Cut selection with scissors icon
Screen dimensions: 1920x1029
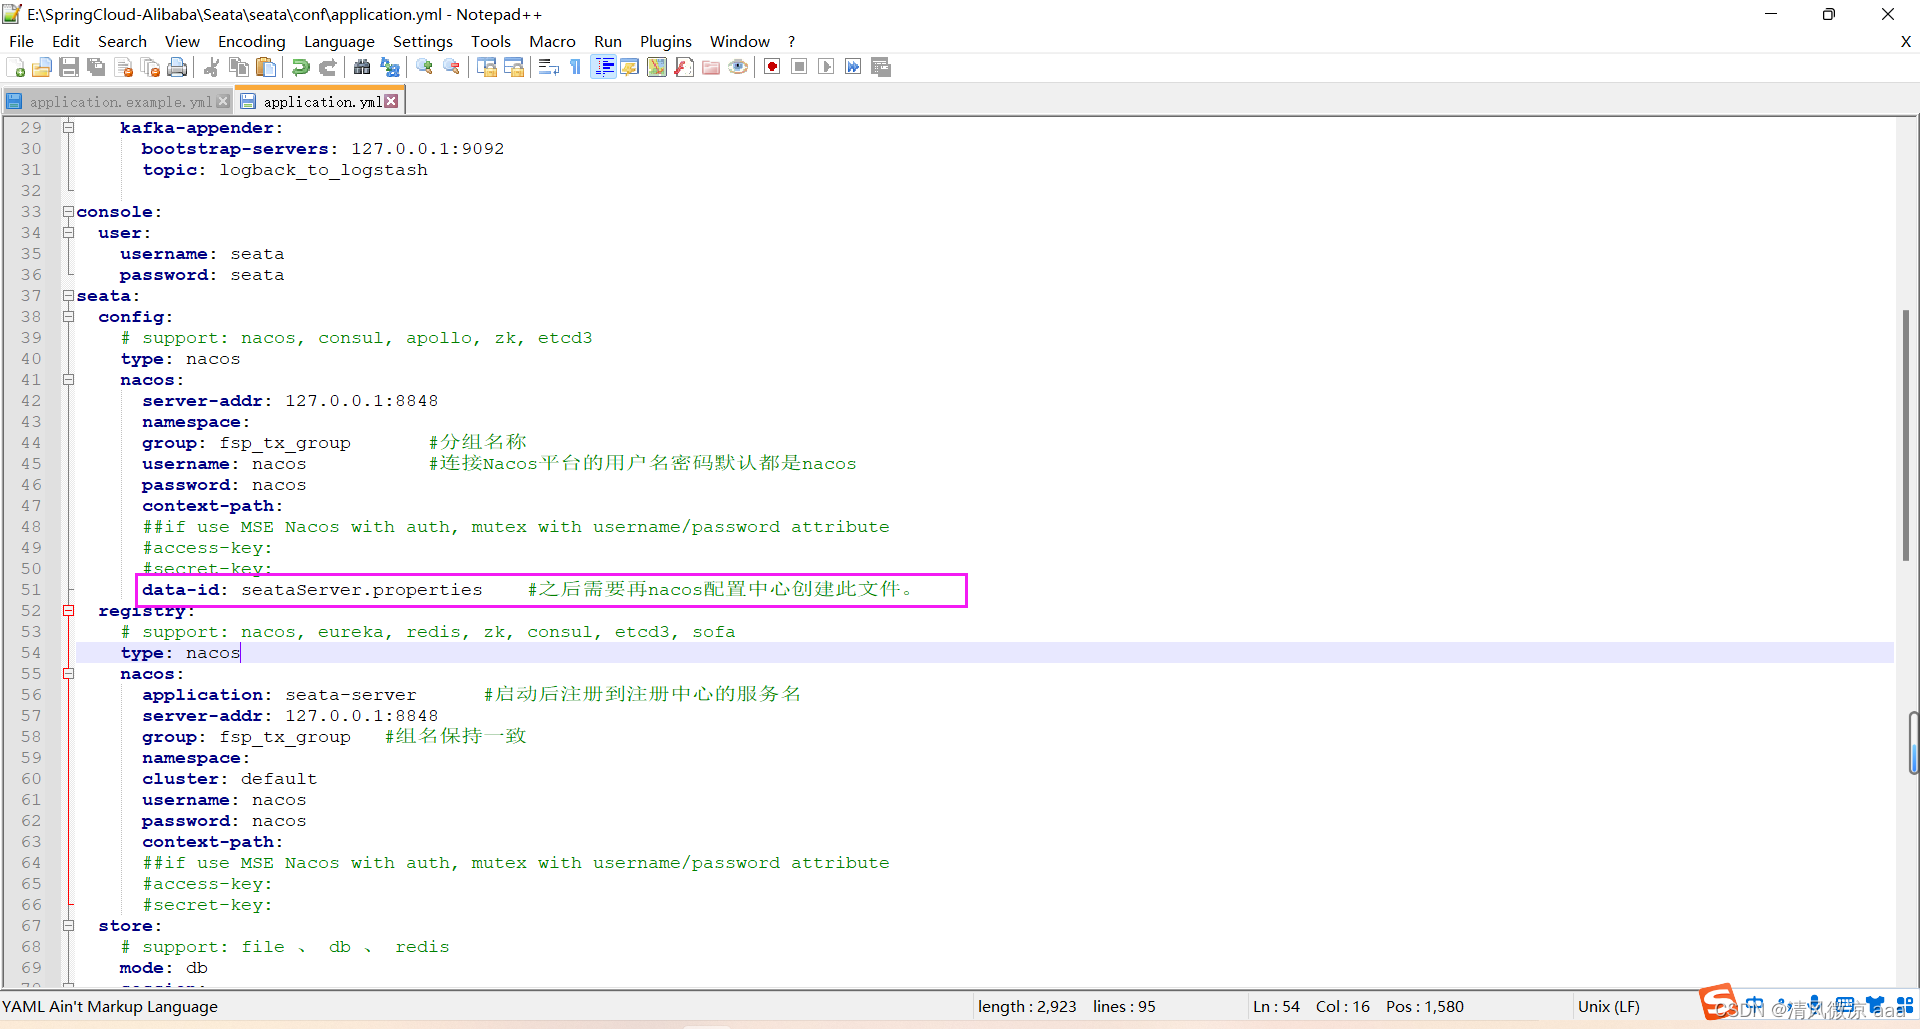(211, 67)
